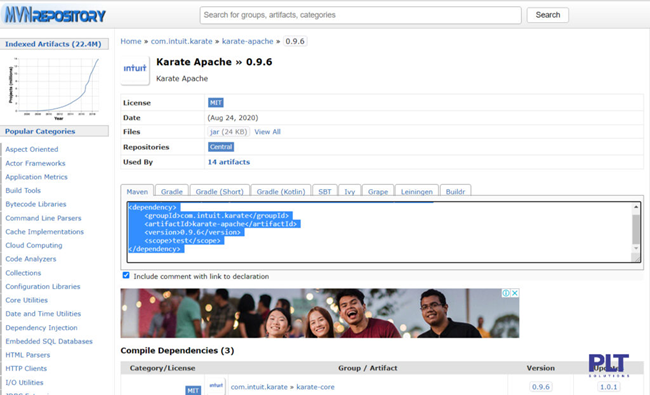The width and height of the screenshot is (650, 395).
Task: Open Build Tools category
Action: point(23,191)
